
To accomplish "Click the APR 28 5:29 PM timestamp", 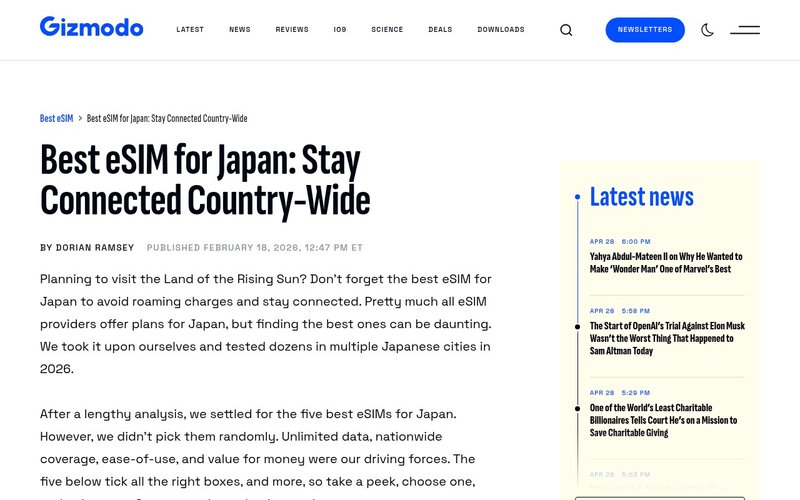I will tap(620, 393).
